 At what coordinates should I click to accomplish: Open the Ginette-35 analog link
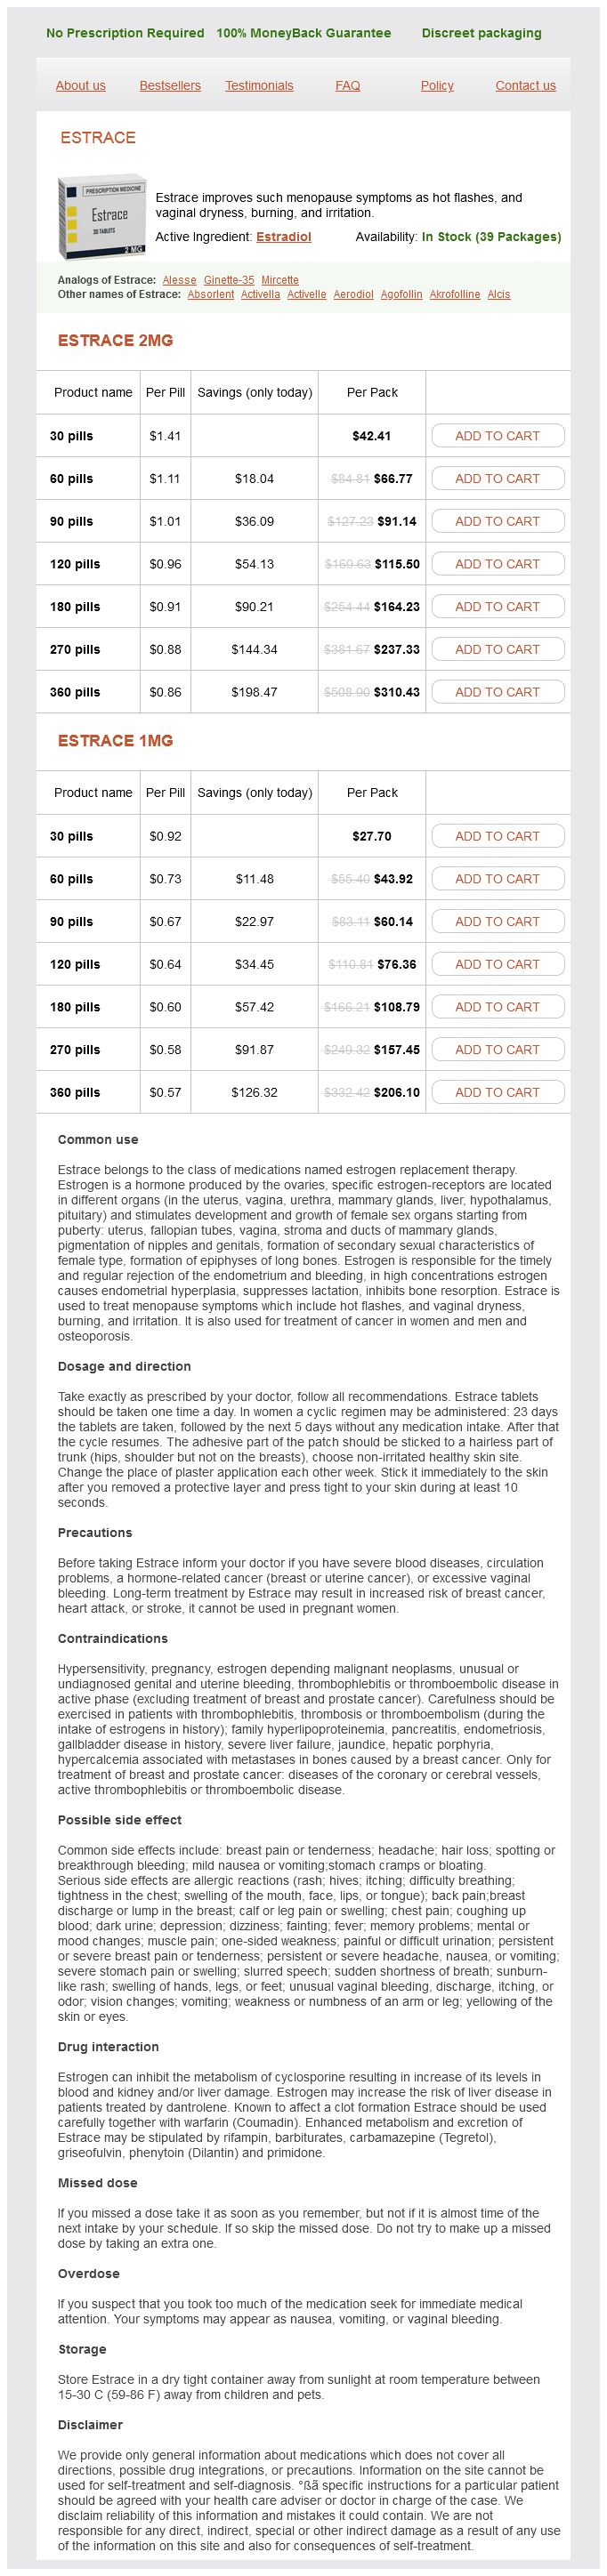(229, 280)
